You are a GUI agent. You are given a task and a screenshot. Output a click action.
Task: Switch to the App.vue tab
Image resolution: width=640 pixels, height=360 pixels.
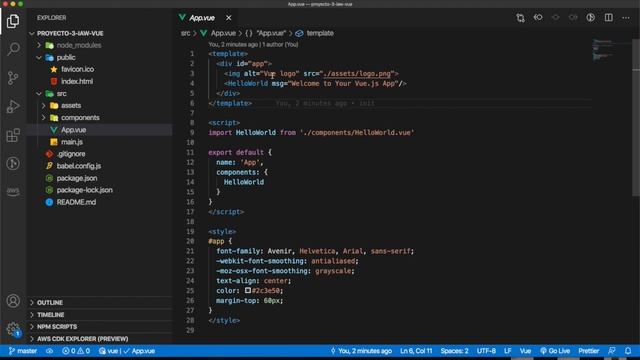[x=202, y=18]
